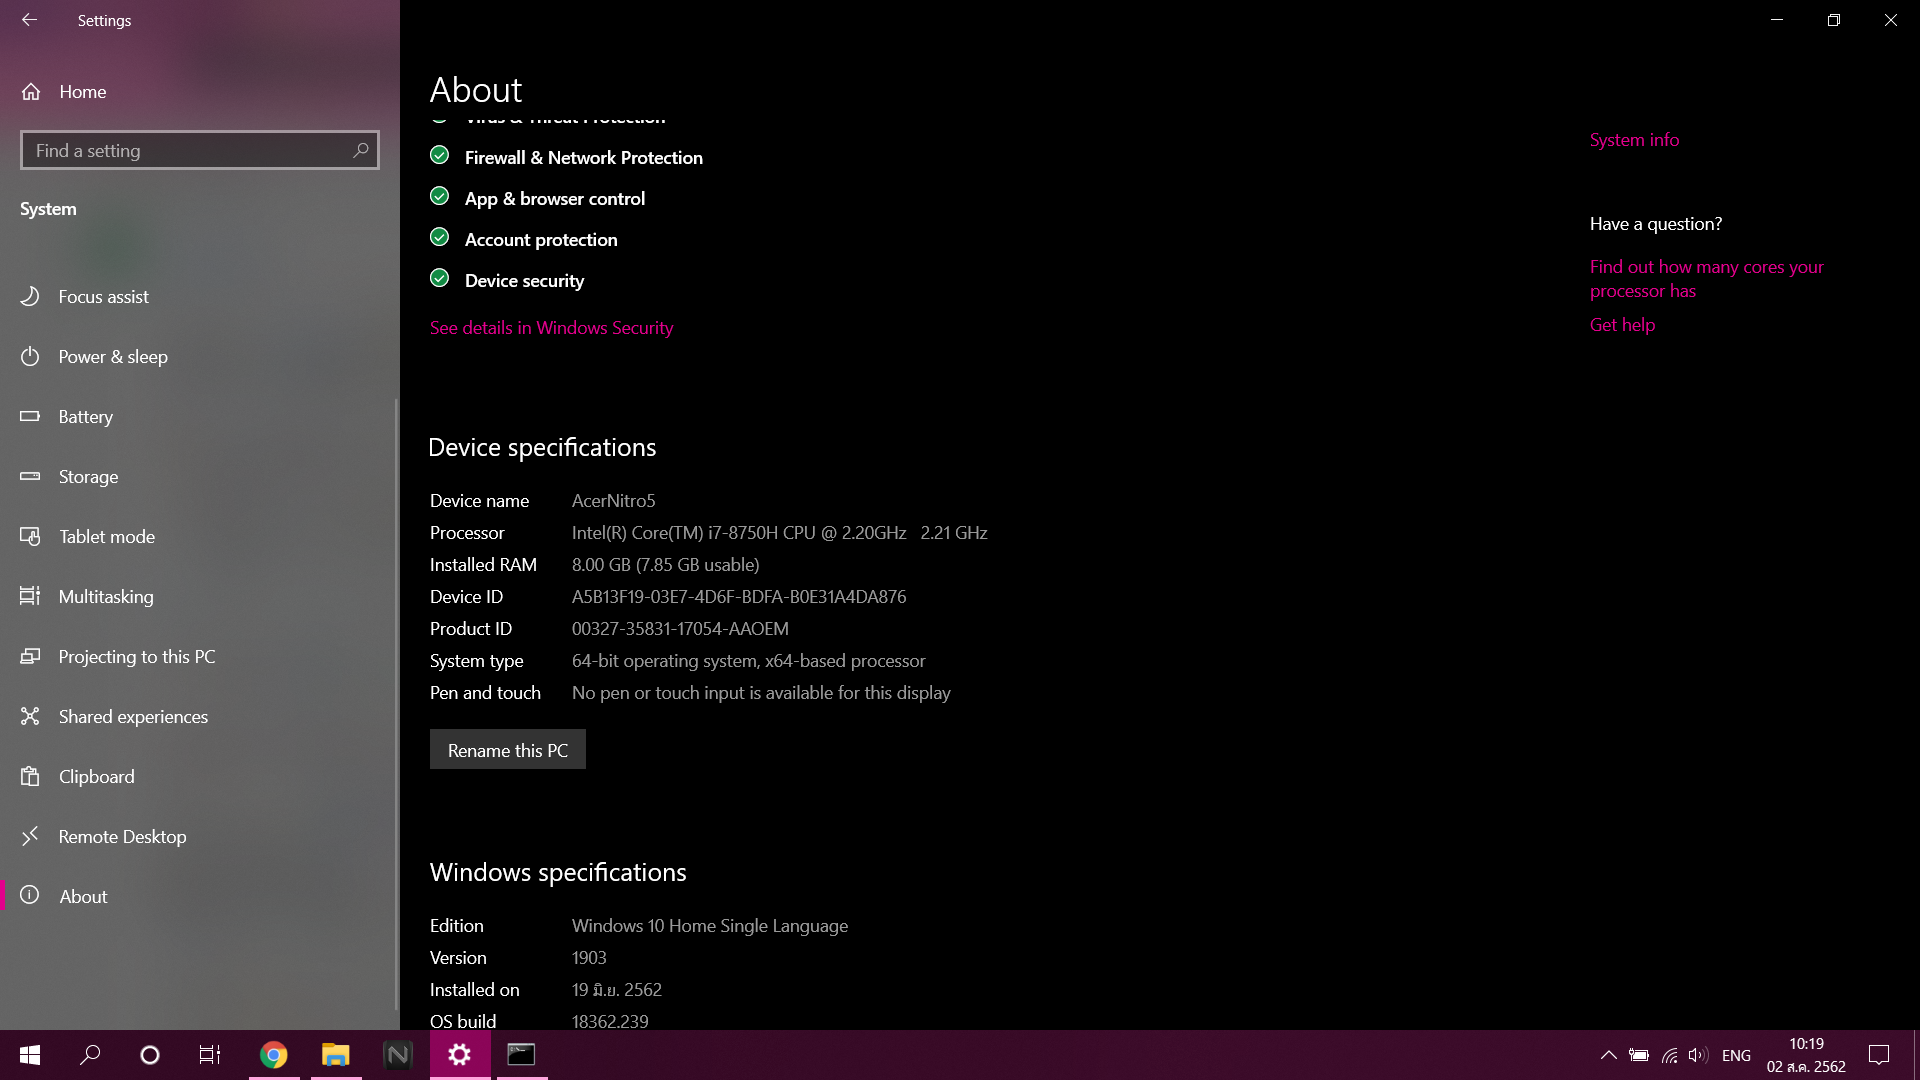Switch to Tablet mode settings
1920x1080 pixels.
[x=106, y=537]
